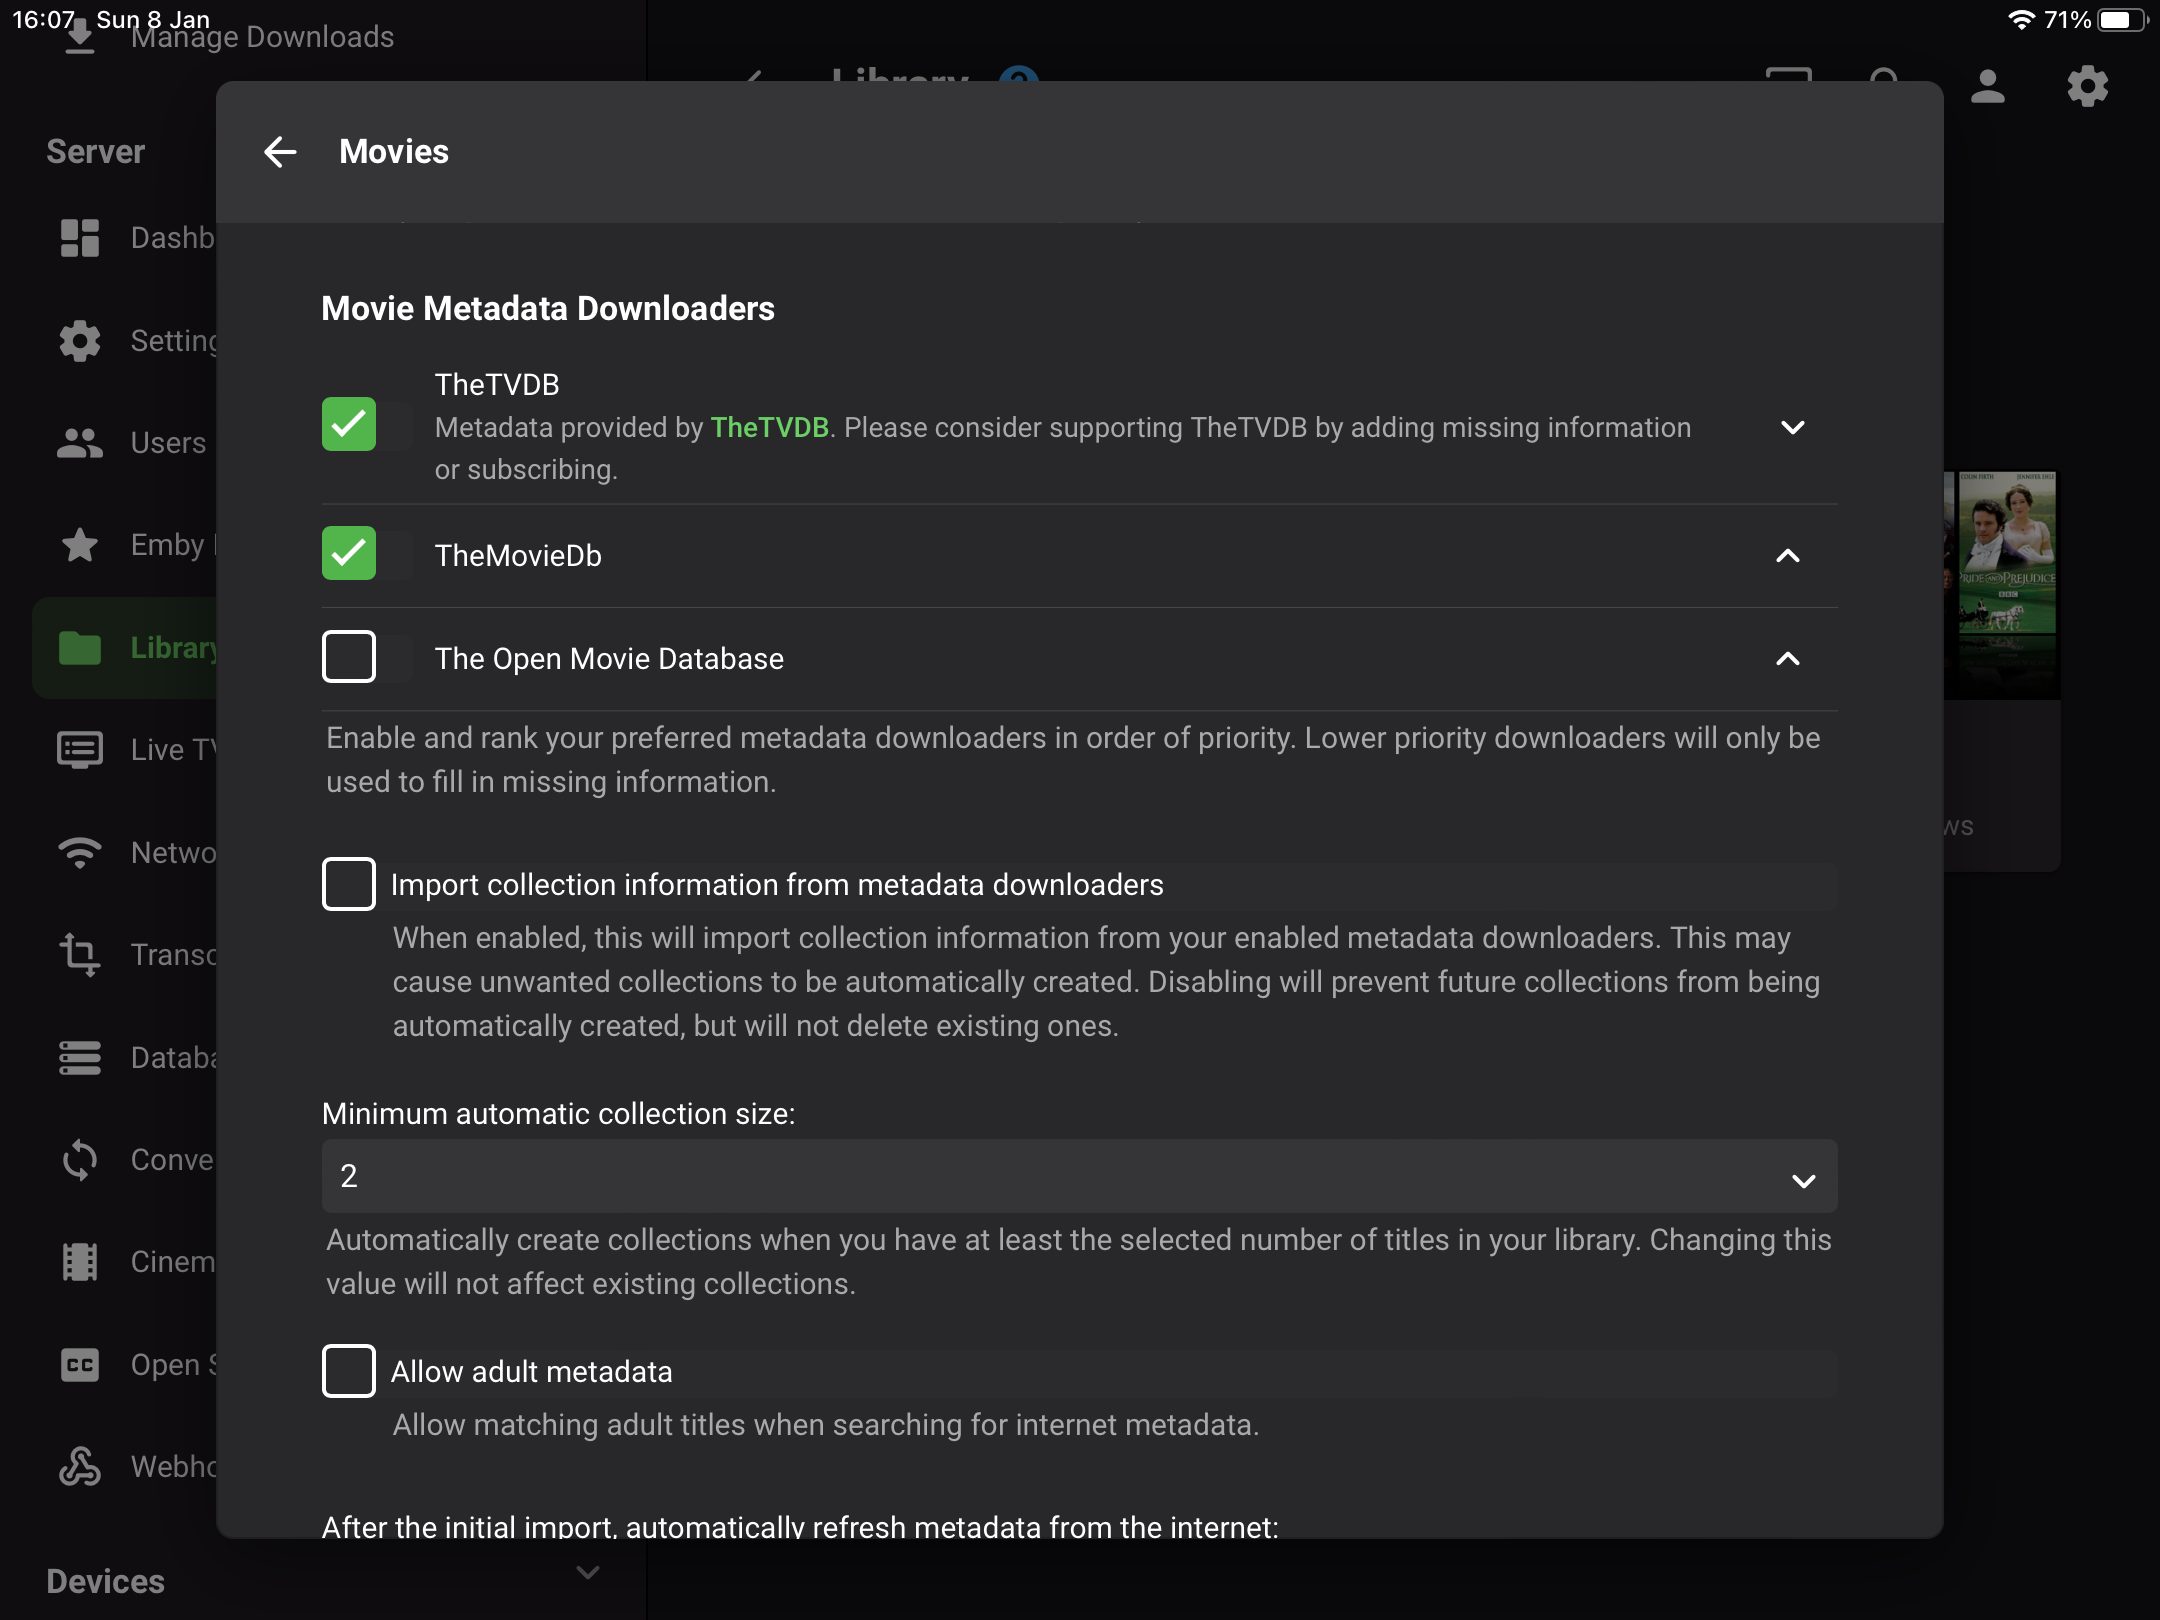Click the Webhooks sidebar icon
The height and width of the screenshot is (1620, 2160).
coord(80,1466)
